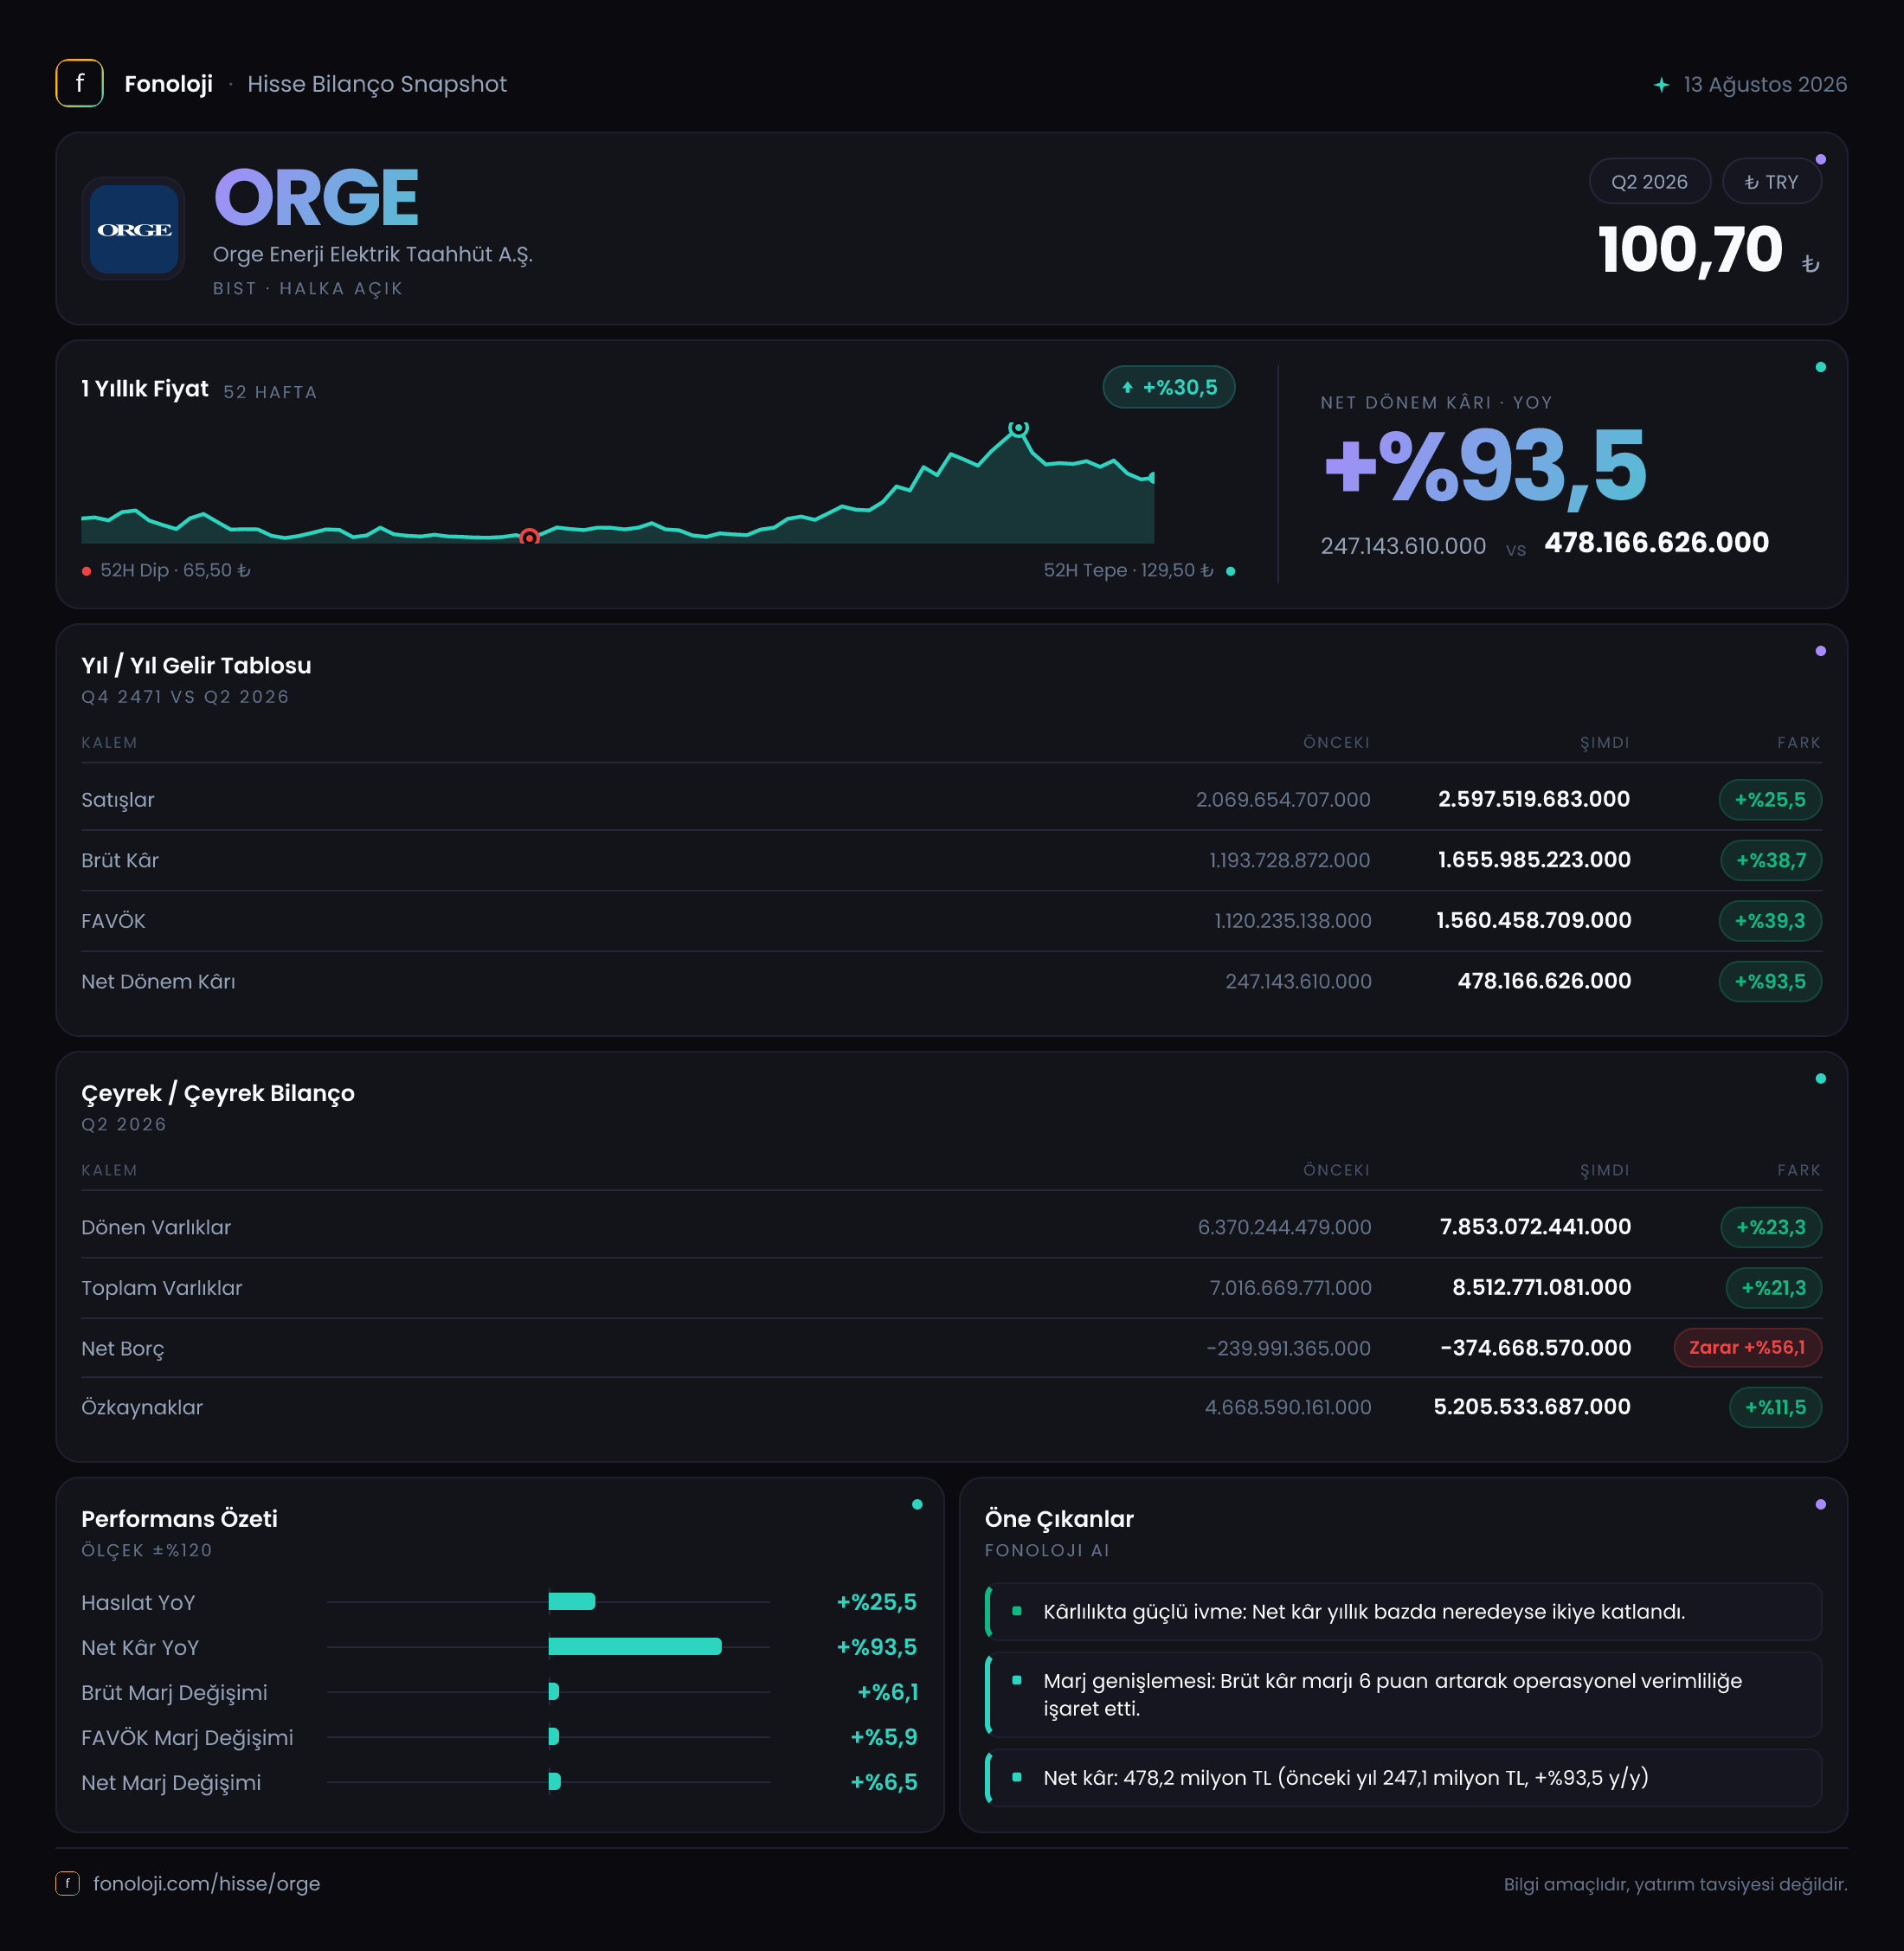Click the Zarar +%56,1 red badge
1904x1951 pixels.
pos(1747,1347)
